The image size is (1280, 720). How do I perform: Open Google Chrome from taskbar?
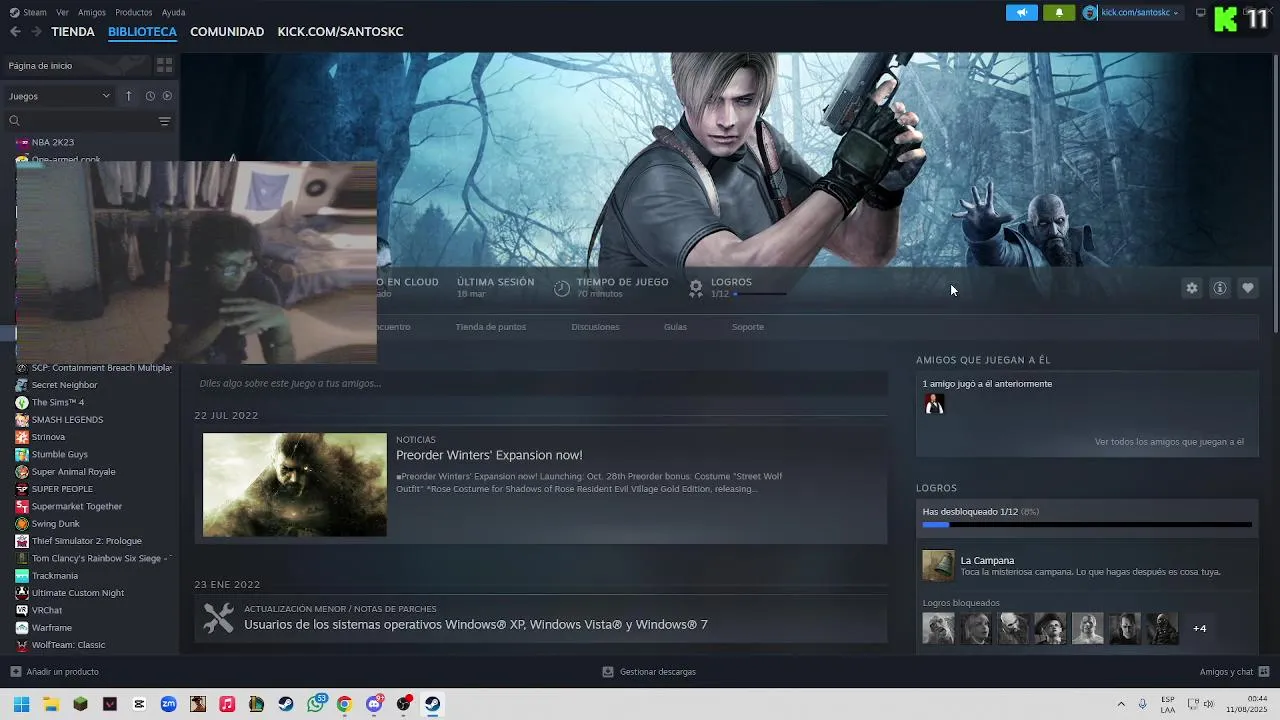coord(345,704)
